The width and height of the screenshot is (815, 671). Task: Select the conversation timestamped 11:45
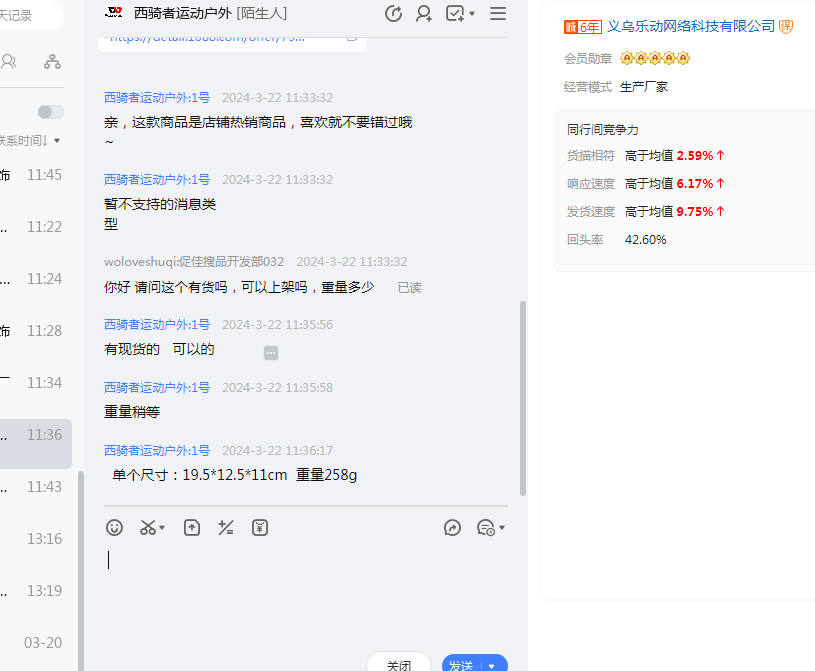click(x=36, y=175)
